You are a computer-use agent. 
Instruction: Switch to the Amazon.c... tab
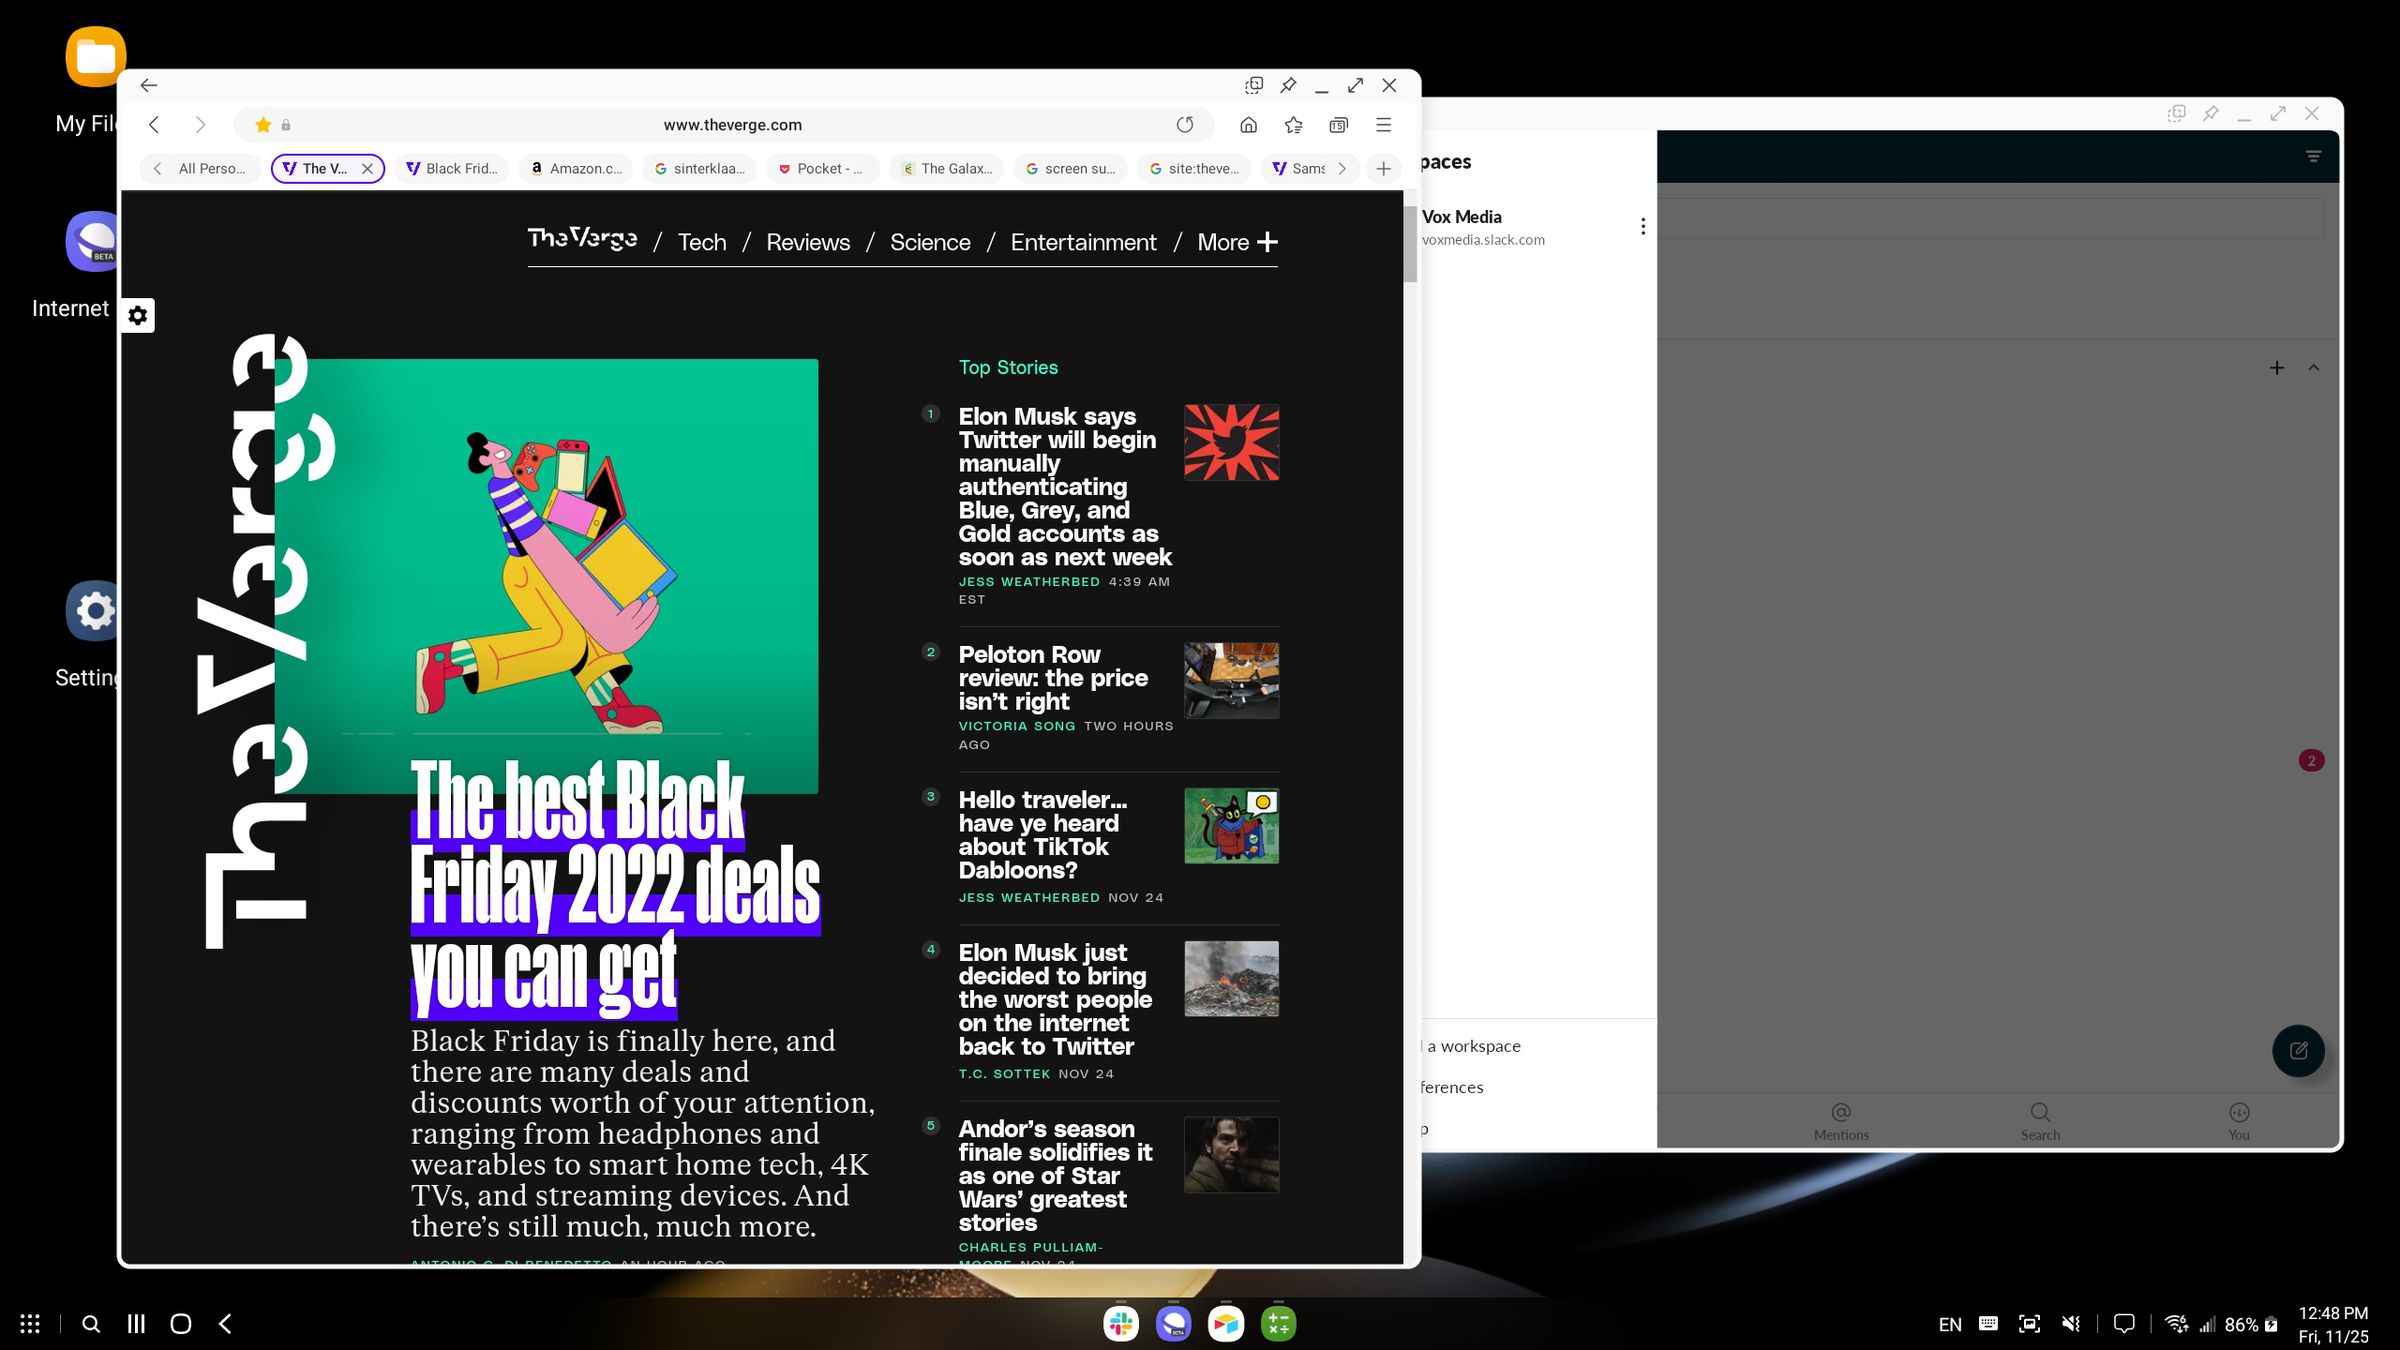click(x=576, y=169)
